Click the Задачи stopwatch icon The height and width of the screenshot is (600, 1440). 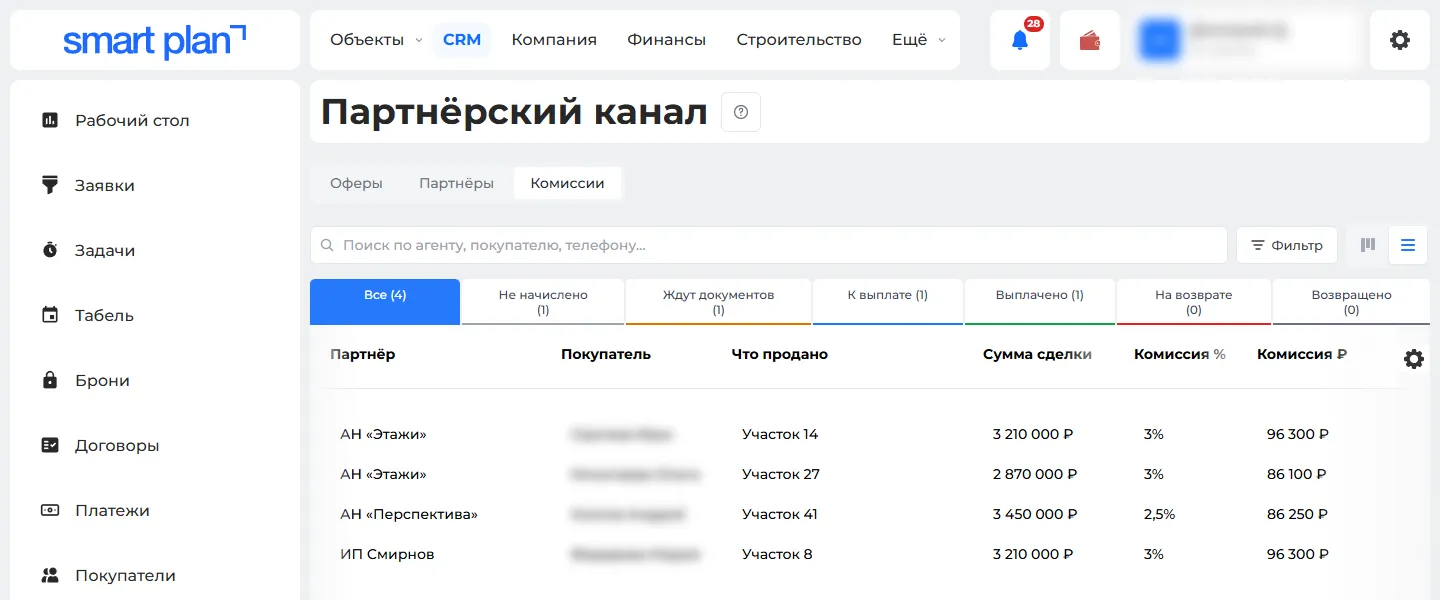[x=50, y=250]
